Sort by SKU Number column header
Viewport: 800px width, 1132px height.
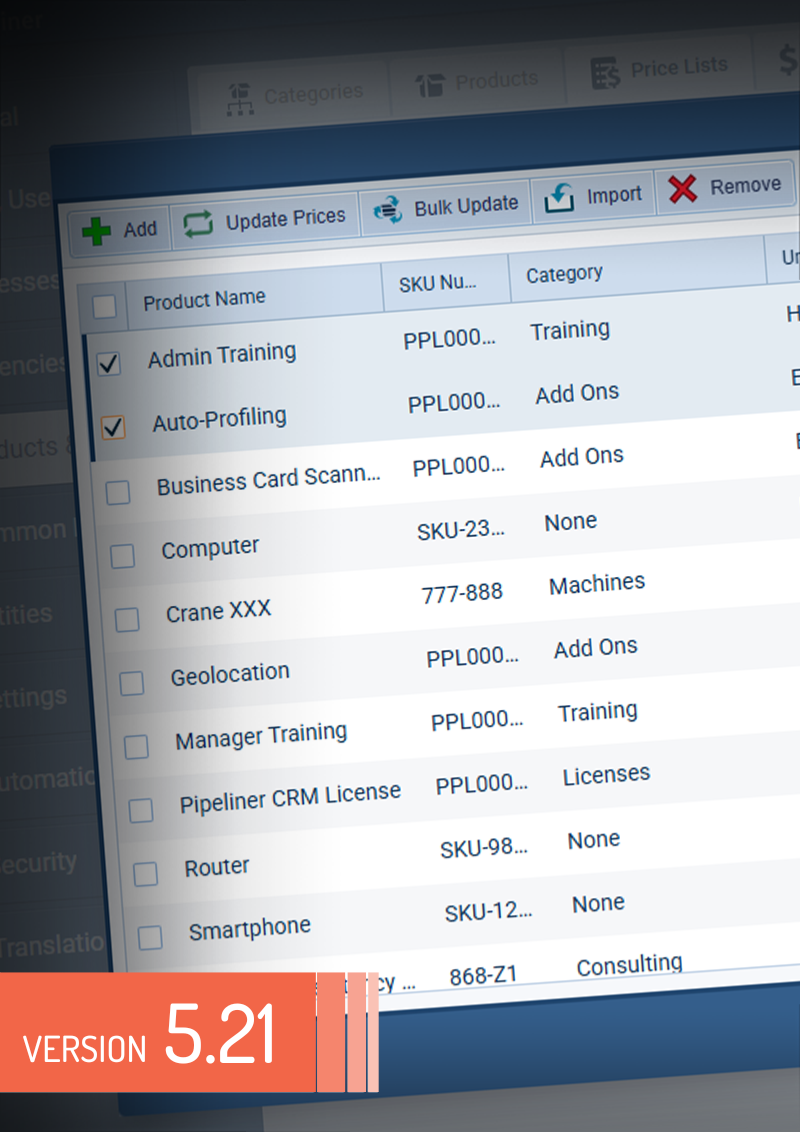(x=437, y=283)
